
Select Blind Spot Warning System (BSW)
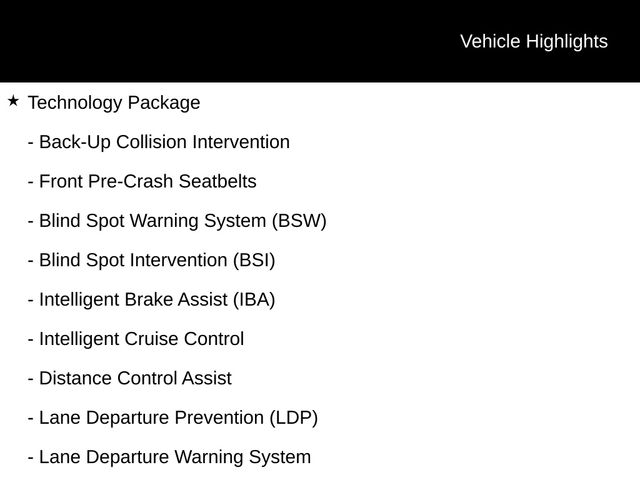pyautogui.click(x=177, y=221)
